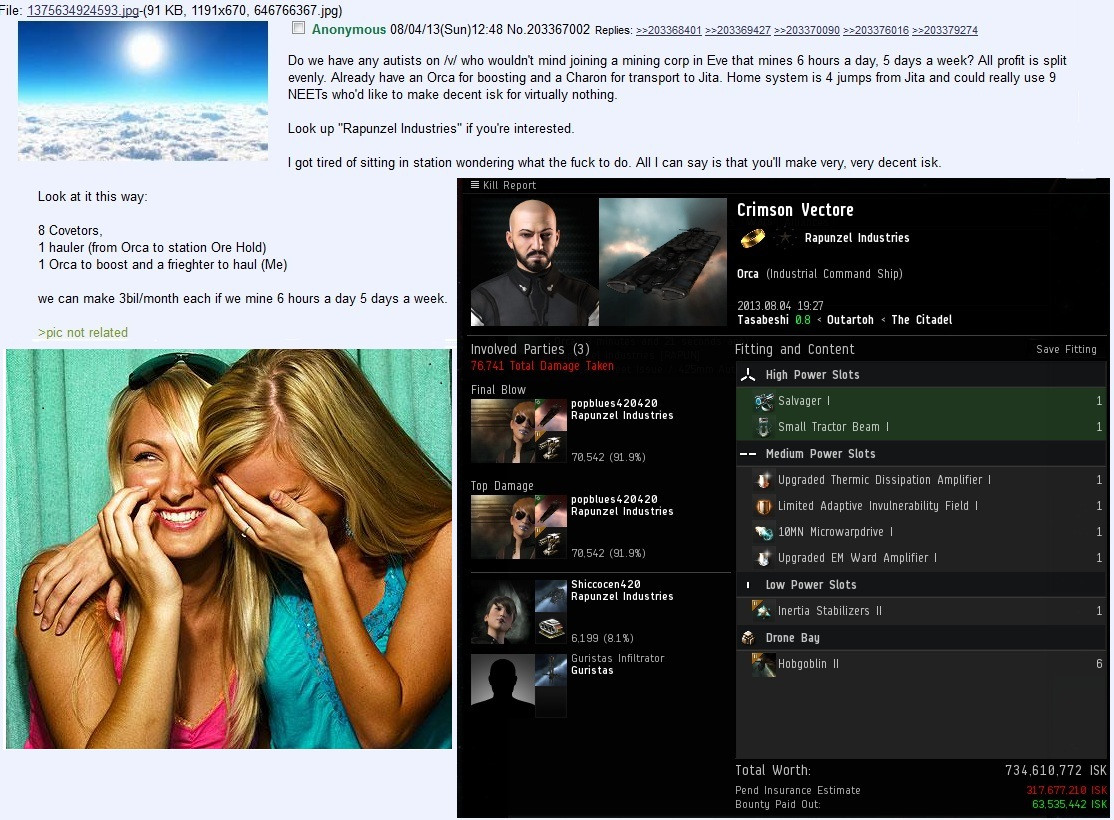Click Guristas Infiltrator silhouette portrait
Viewport: 1114px width, 820px height.
502,686
